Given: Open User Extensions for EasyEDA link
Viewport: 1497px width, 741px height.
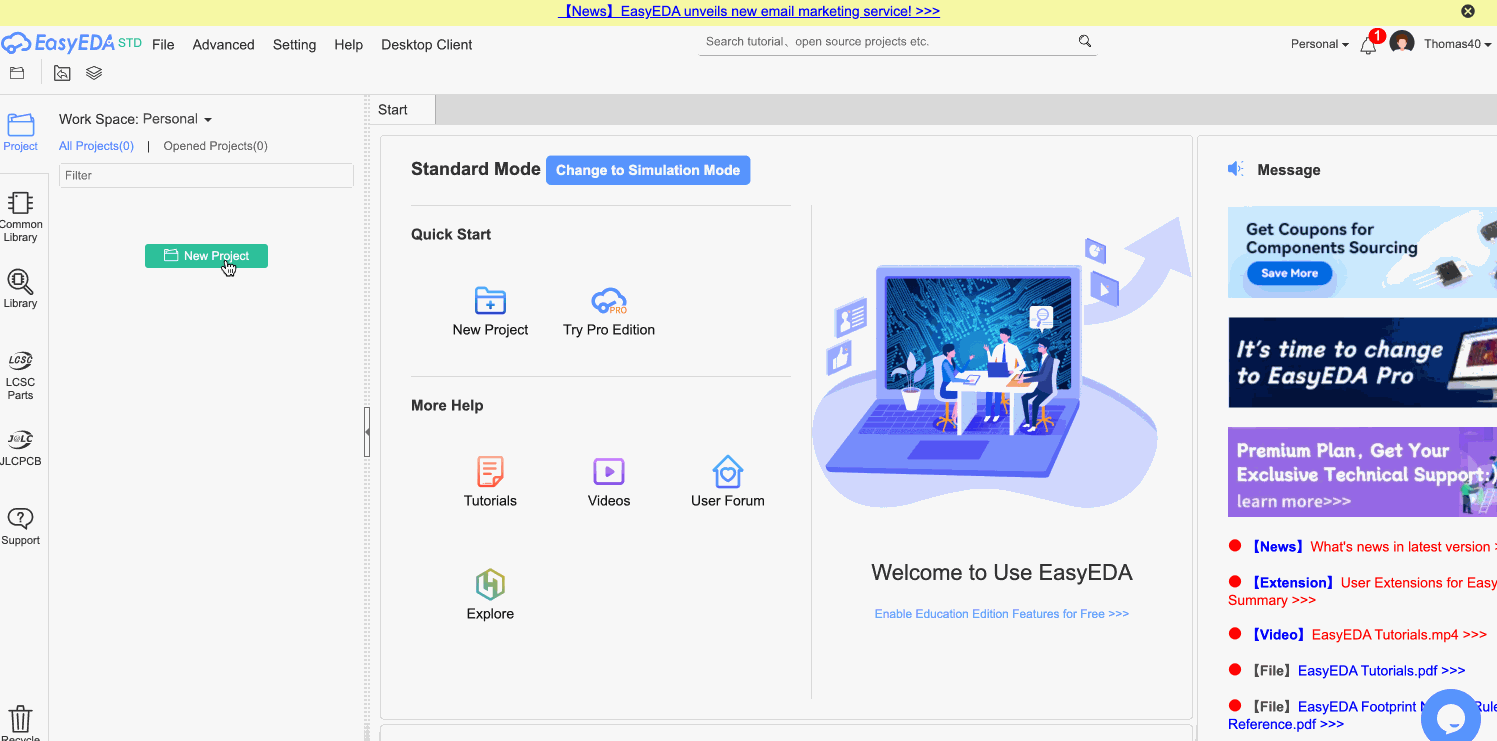Looking at the screenshot, I should 1362,591.
